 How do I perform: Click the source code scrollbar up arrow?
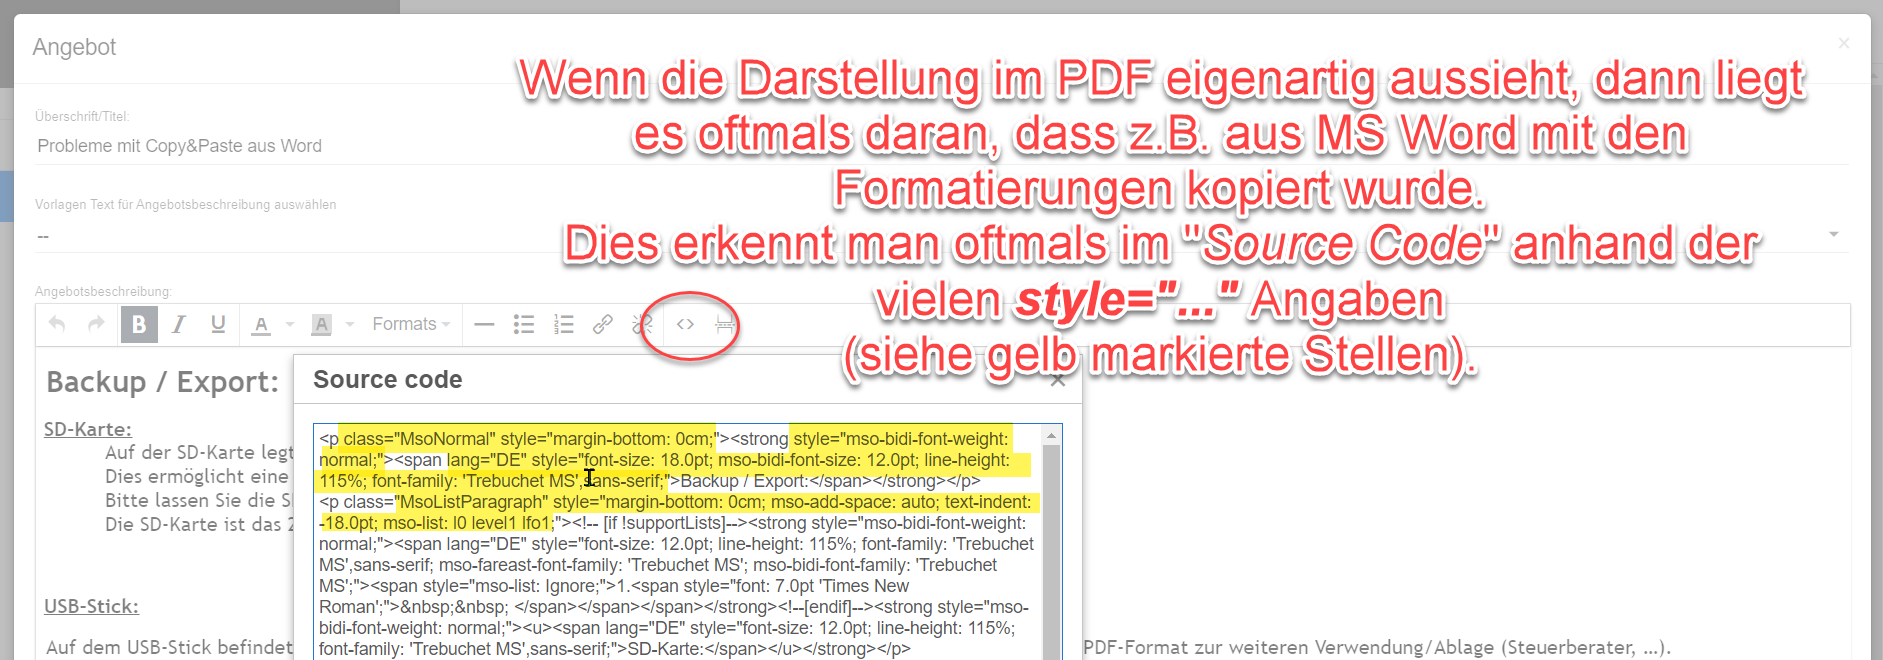tap(1051, 436)
